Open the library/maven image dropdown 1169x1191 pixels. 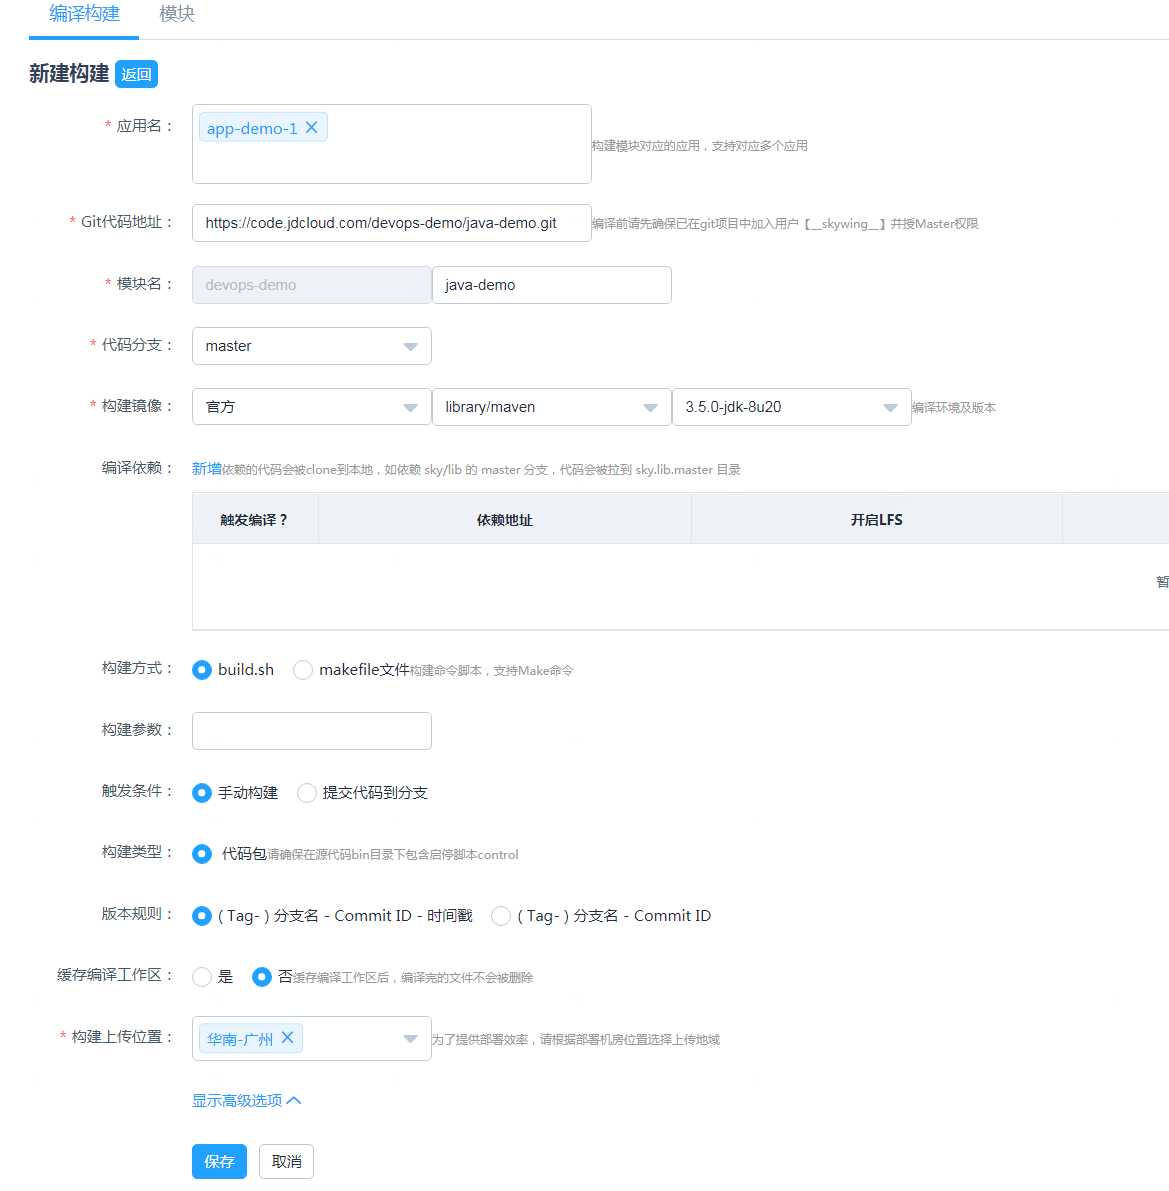(649, 407)
